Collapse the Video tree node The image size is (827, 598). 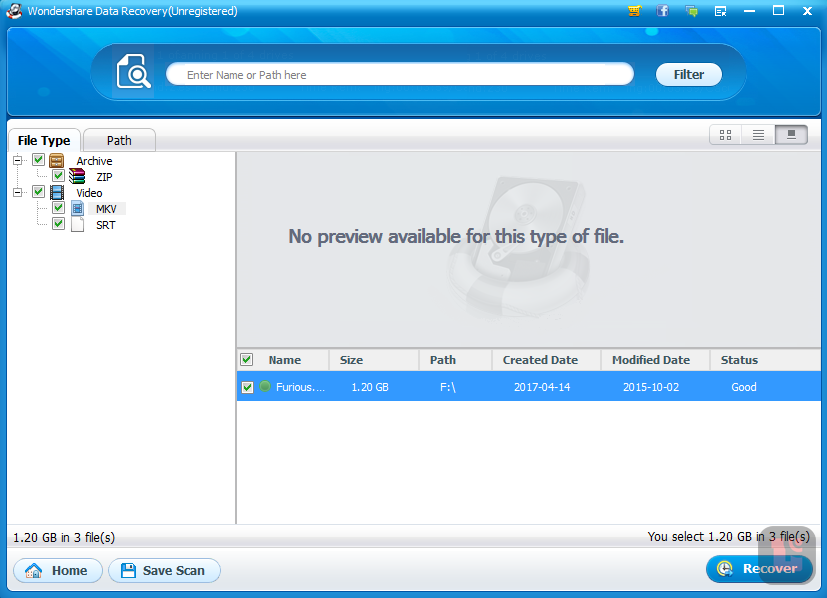pyautogui.click(x=17, y=192)
